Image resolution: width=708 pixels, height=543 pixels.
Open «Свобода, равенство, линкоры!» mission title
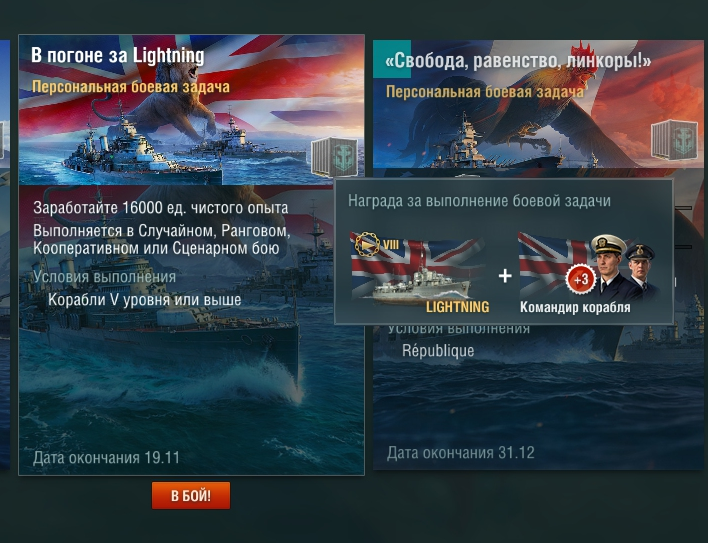(518, 61)
